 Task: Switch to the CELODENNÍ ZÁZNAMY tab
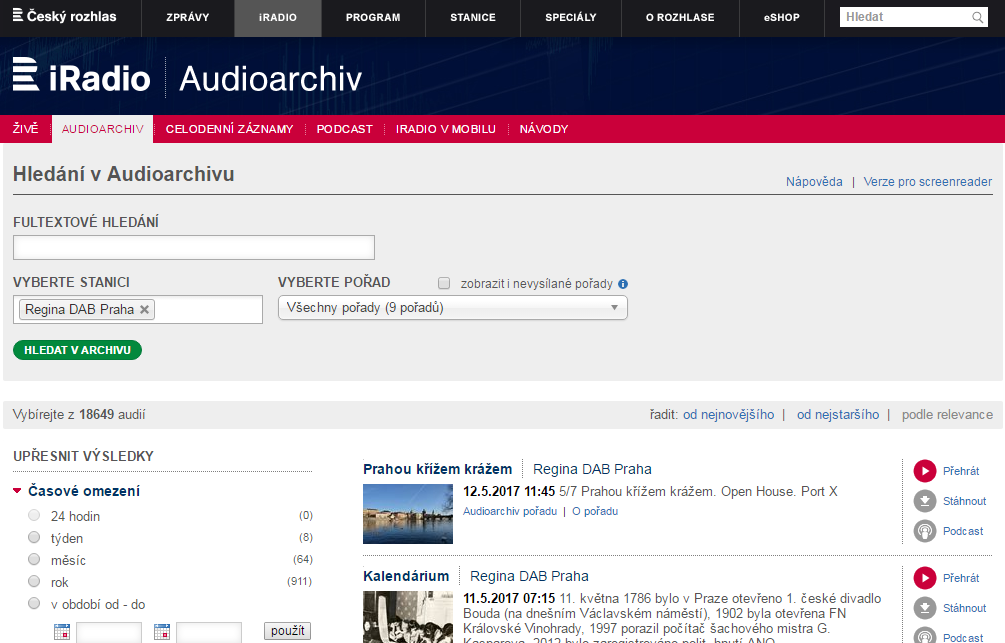point(229,129)
